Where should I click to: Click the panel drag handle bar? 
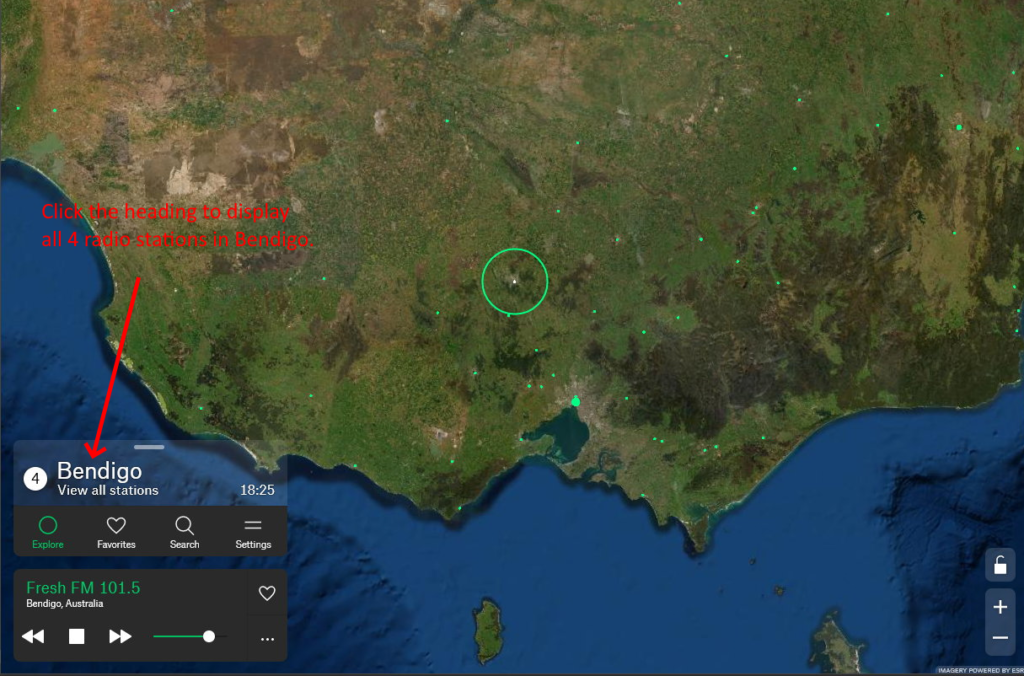point(150,447)
